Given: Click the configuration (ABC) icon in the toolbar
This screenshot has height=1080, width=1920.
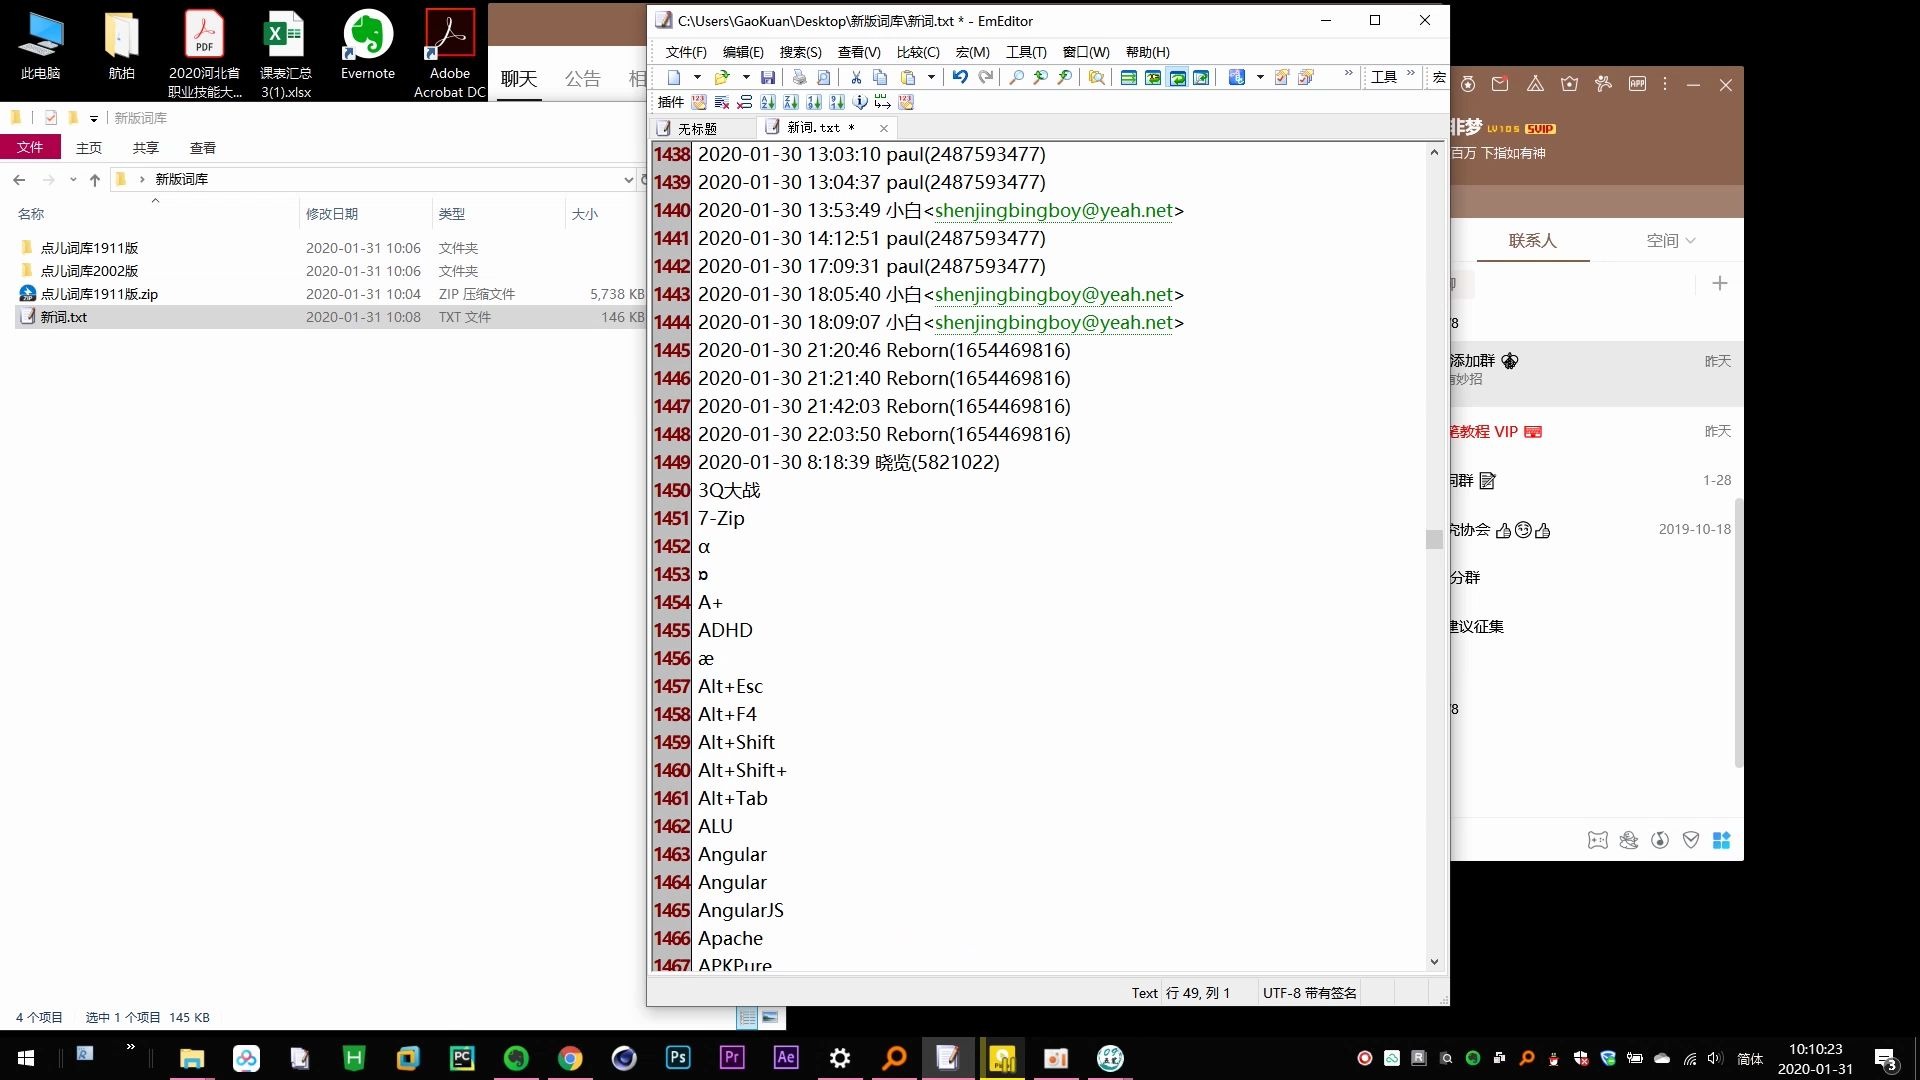Looking at the screenshot, I should point(1237,77).
